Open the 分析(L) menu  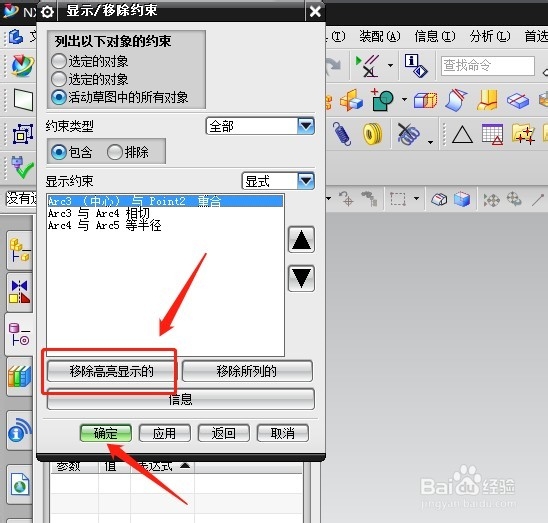[490, 36]
